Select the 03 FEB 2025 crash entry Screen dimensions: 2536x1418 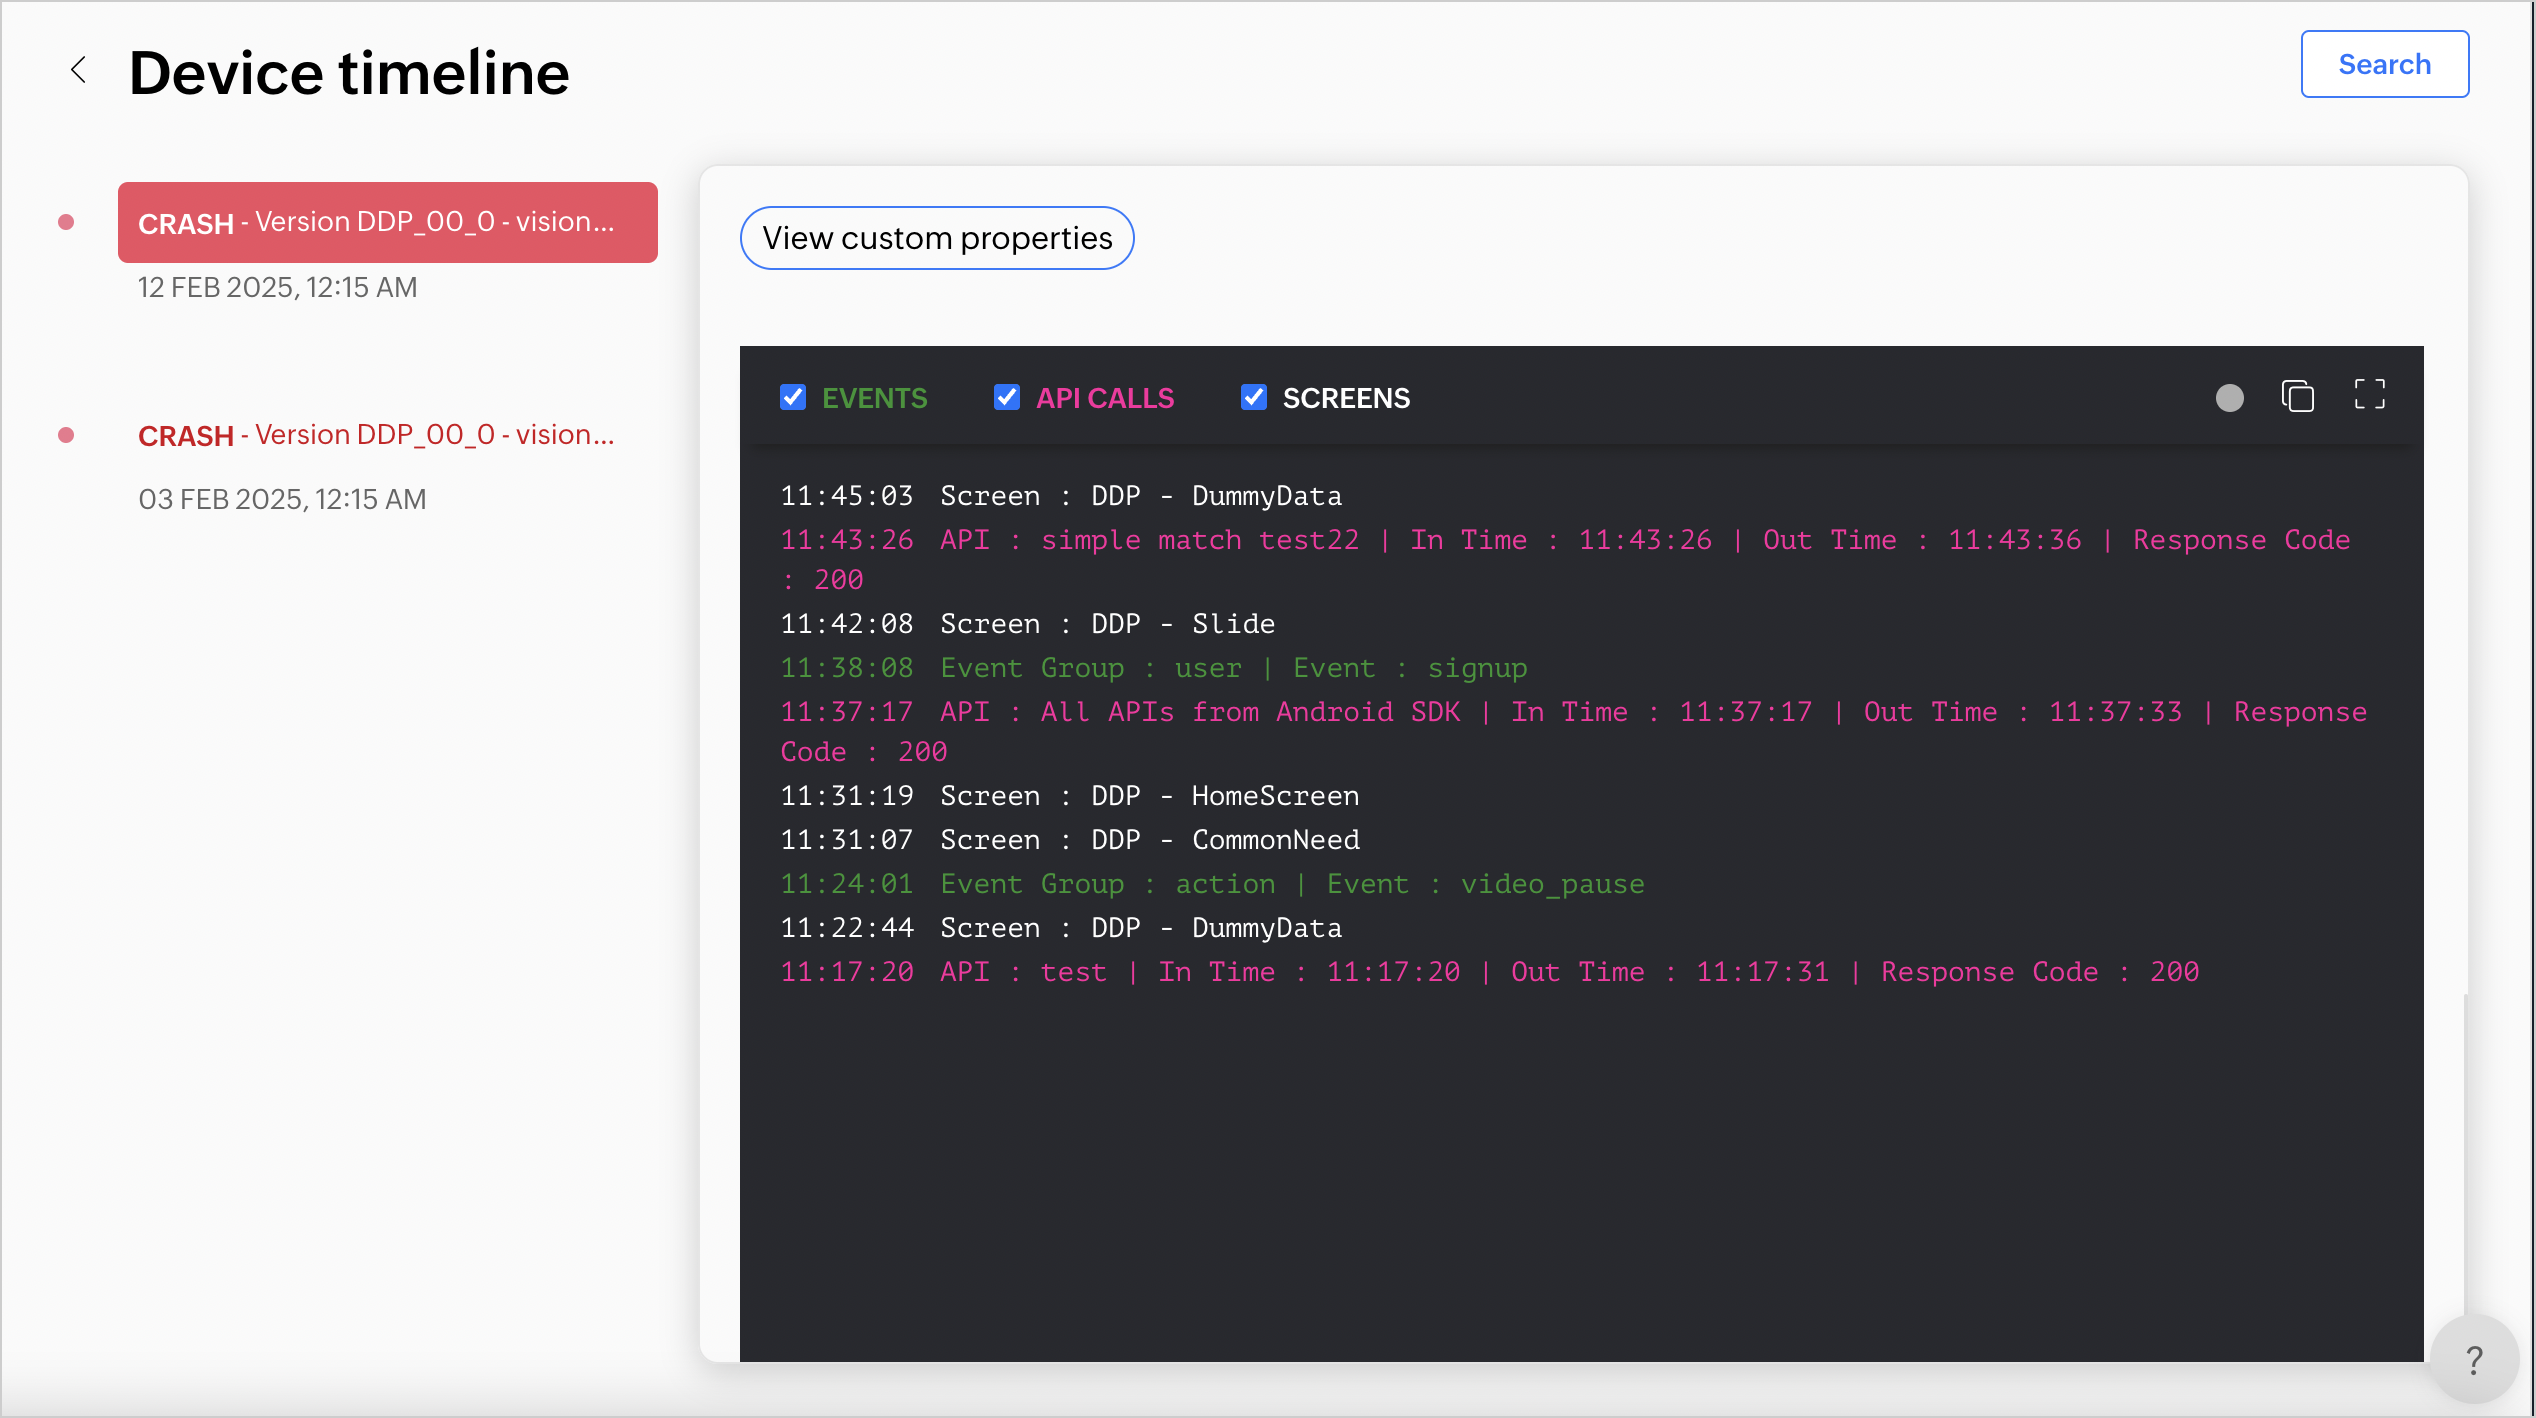pos(376,435)
